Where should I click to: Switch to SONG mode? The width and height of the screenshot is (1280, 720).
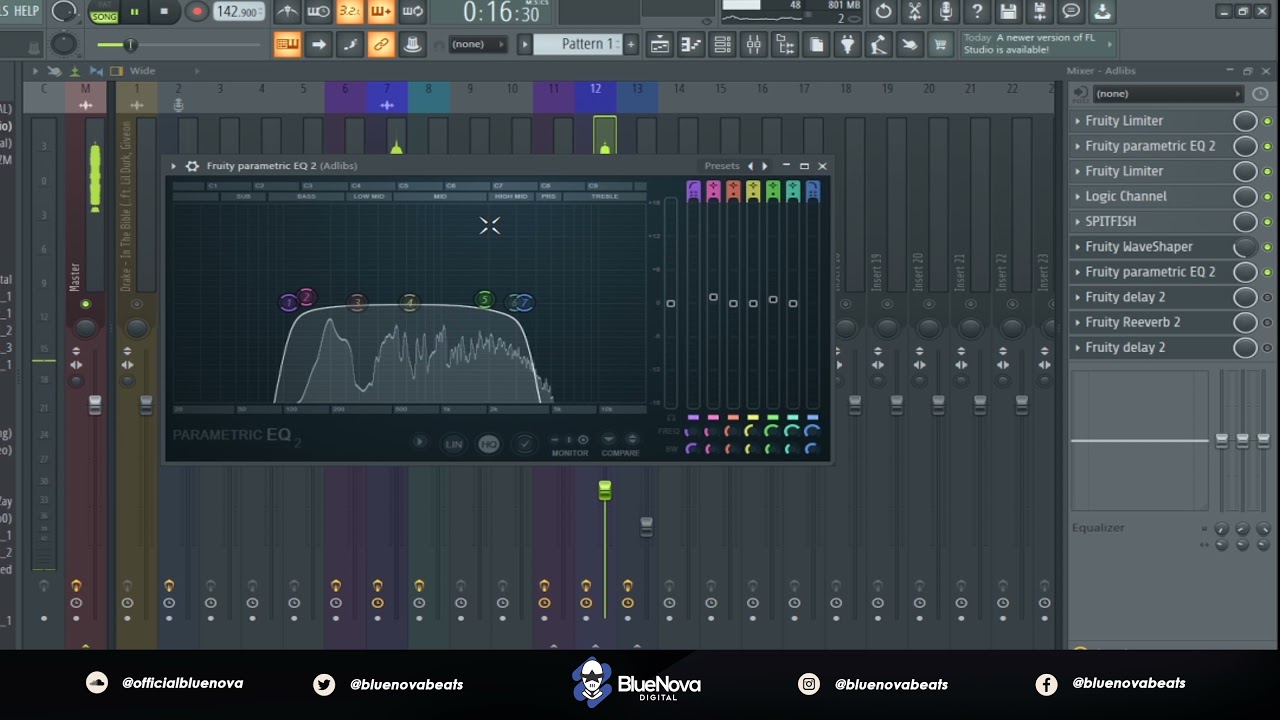(x=103, y=17)
